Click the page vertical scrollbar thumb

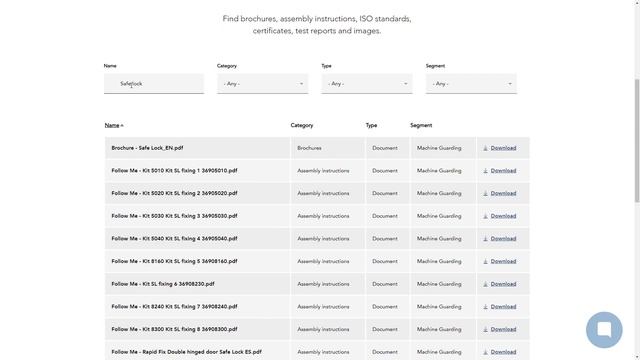[x=637, y=140]
